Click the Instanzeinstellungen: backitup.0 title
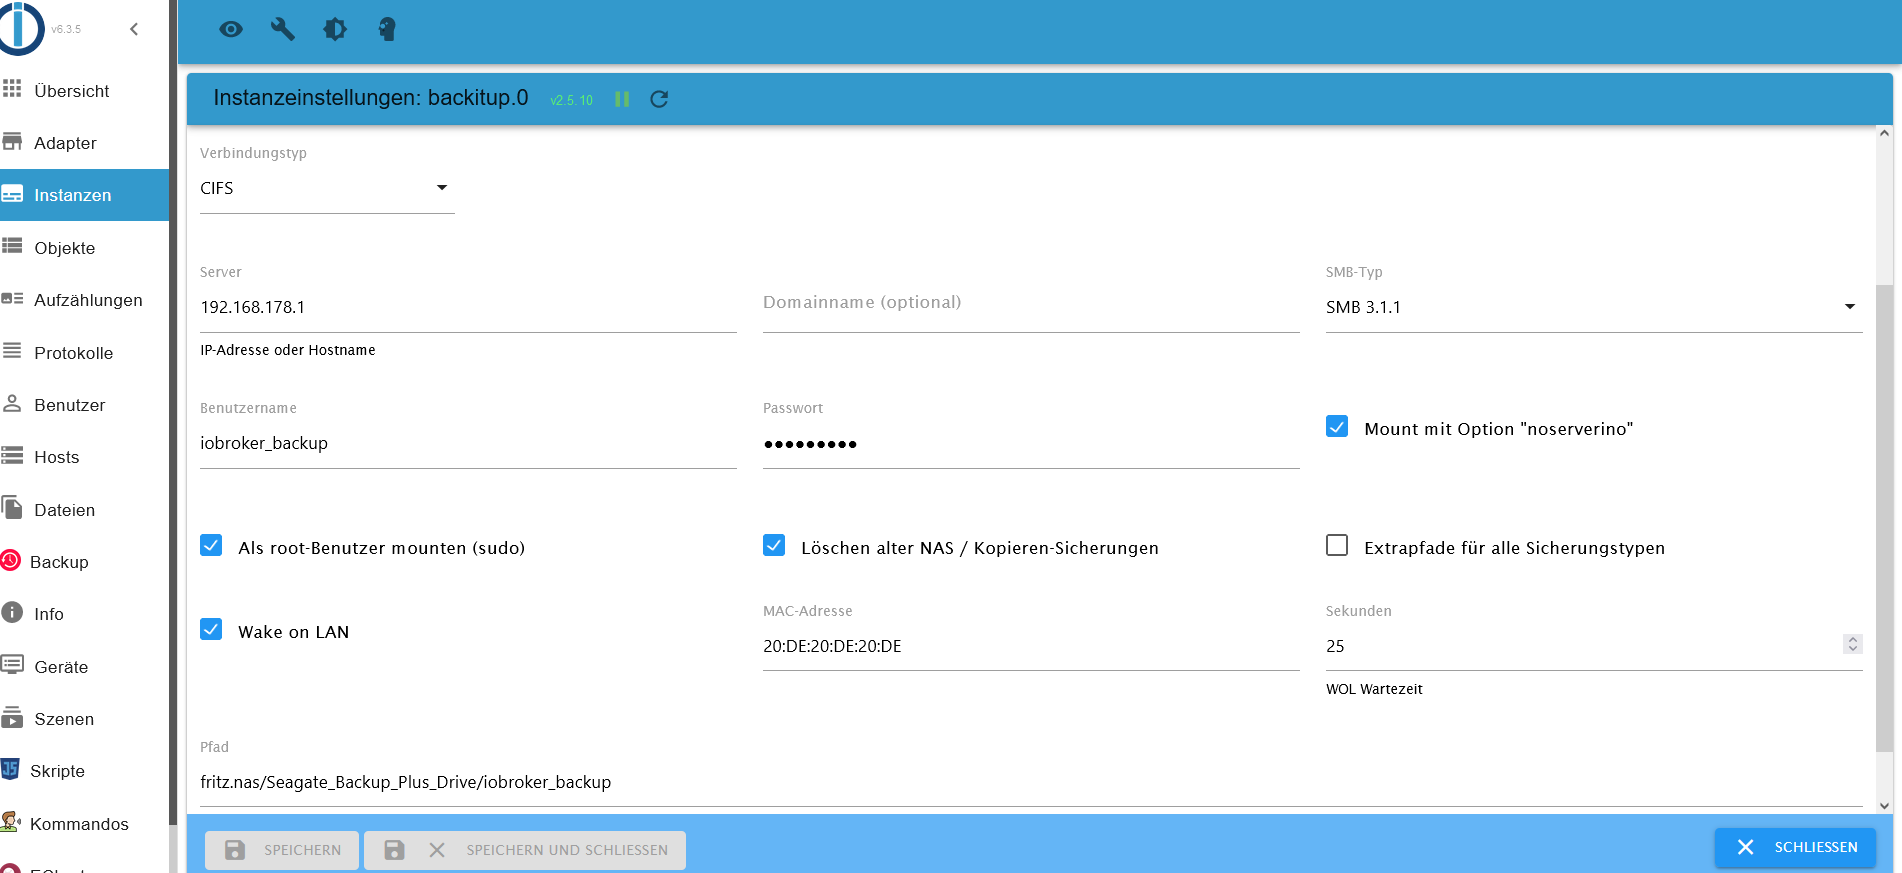This screenshot has width=1902, height=873. coord(371,98)
